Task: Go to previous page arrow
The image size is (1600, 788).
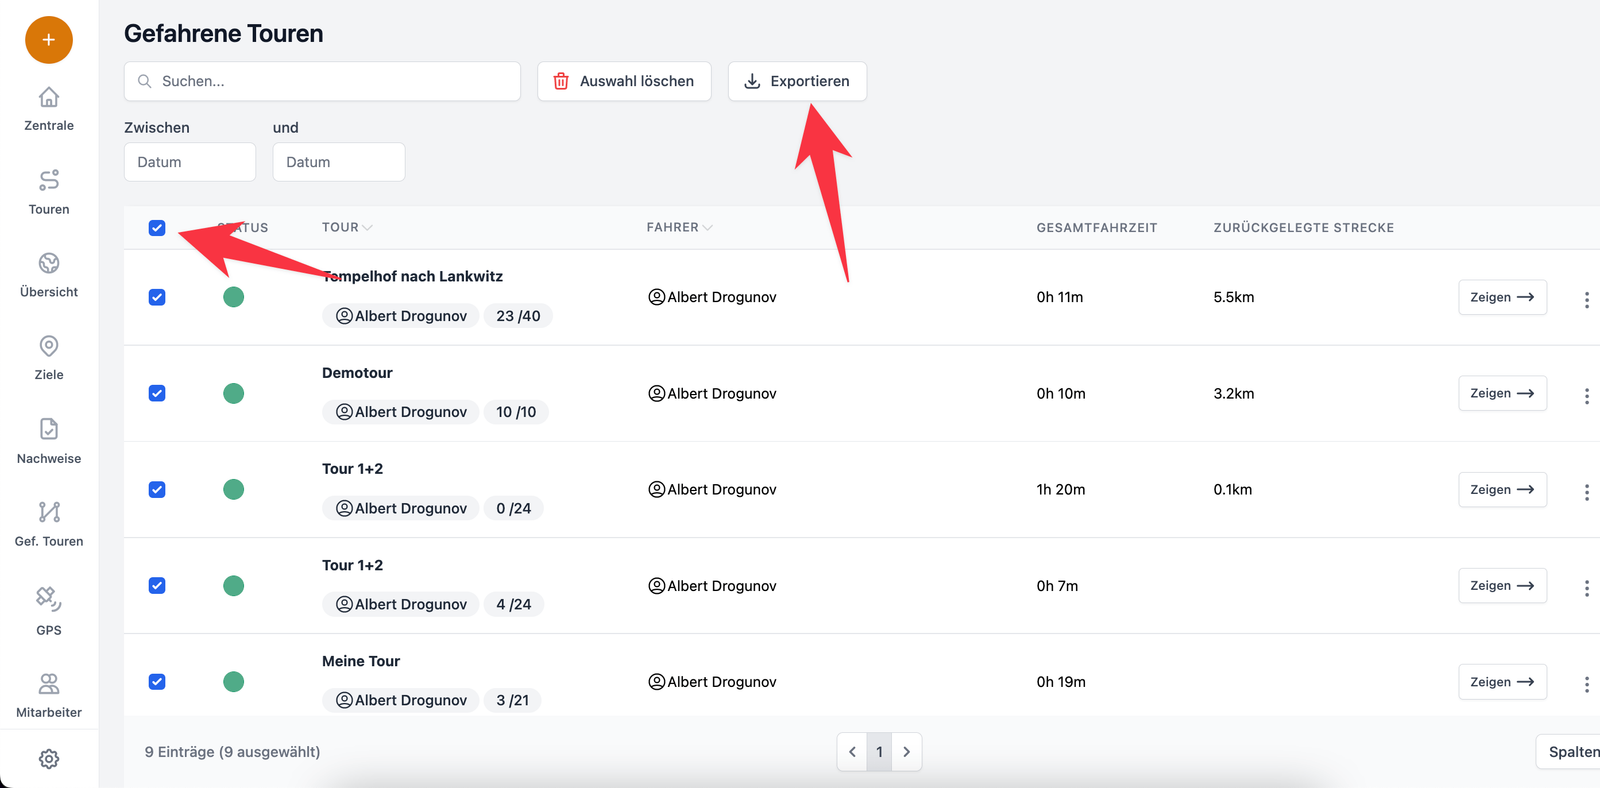Action: [x=852, y=752]
